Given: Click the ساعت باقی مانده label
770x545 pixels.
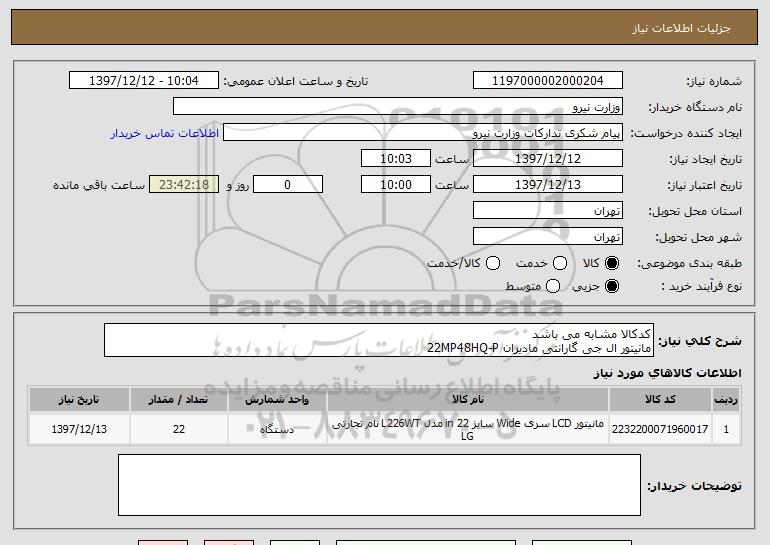Looking at the screenshot, I should 99,185.
